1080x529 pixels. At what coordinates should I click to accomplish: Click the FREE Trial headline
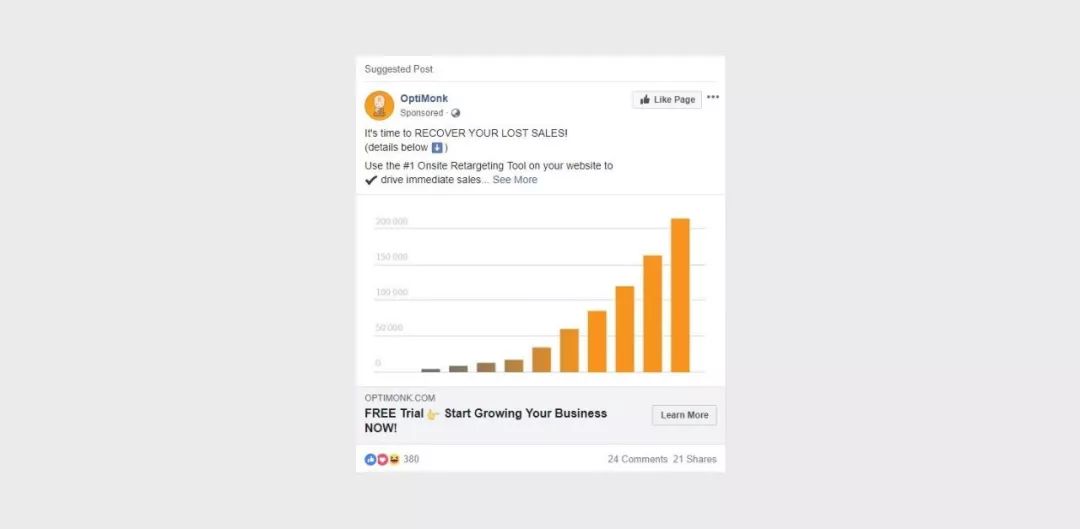pyautogui.click(x=486, y=421)
